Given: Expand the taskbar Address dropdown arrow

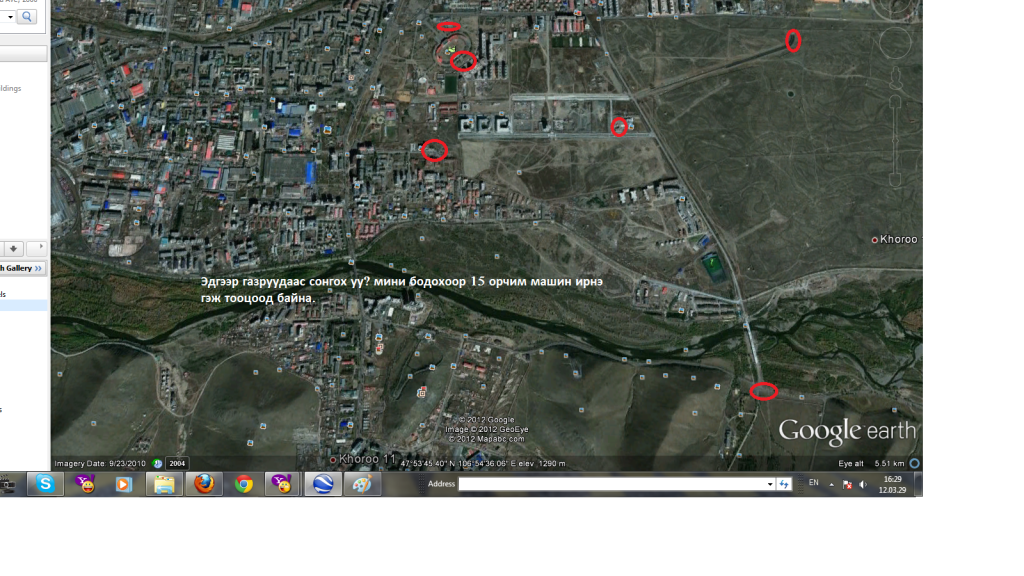Looking at the screenshot, I should 770,484.
